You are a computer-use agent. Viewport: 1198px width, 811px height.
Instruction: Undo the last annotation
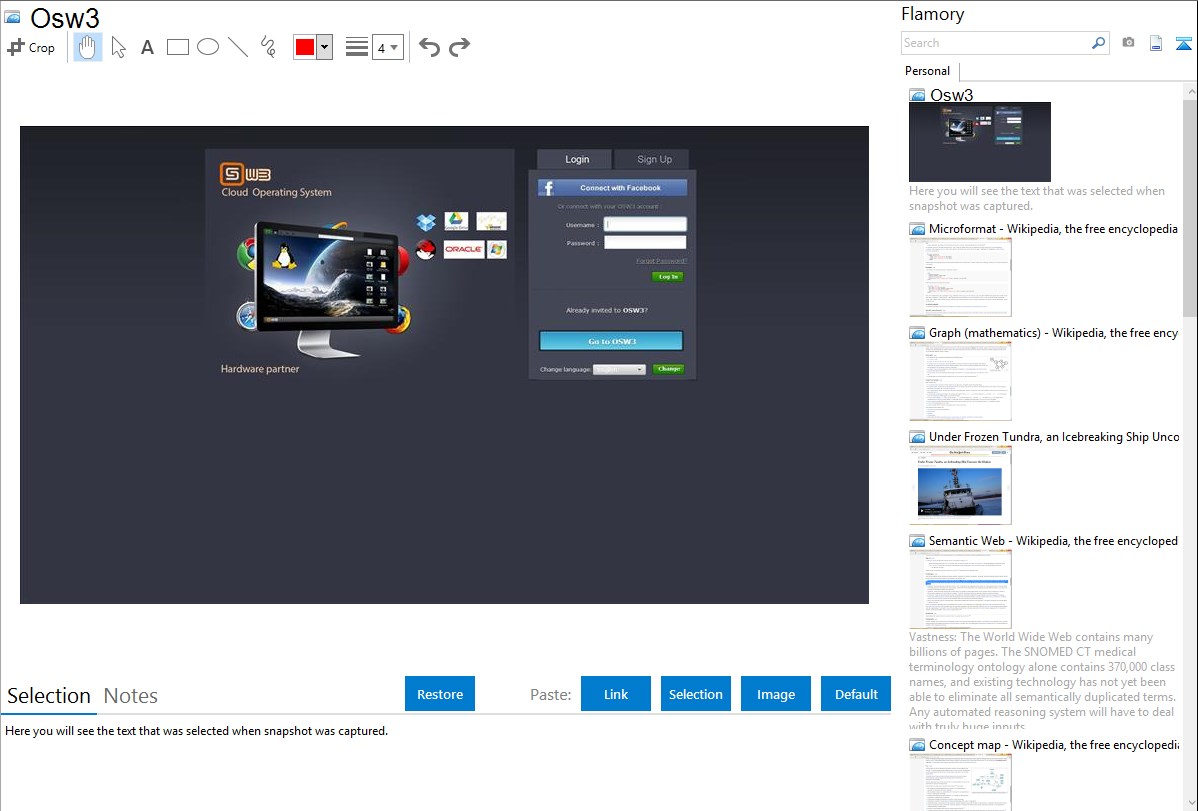429,47
